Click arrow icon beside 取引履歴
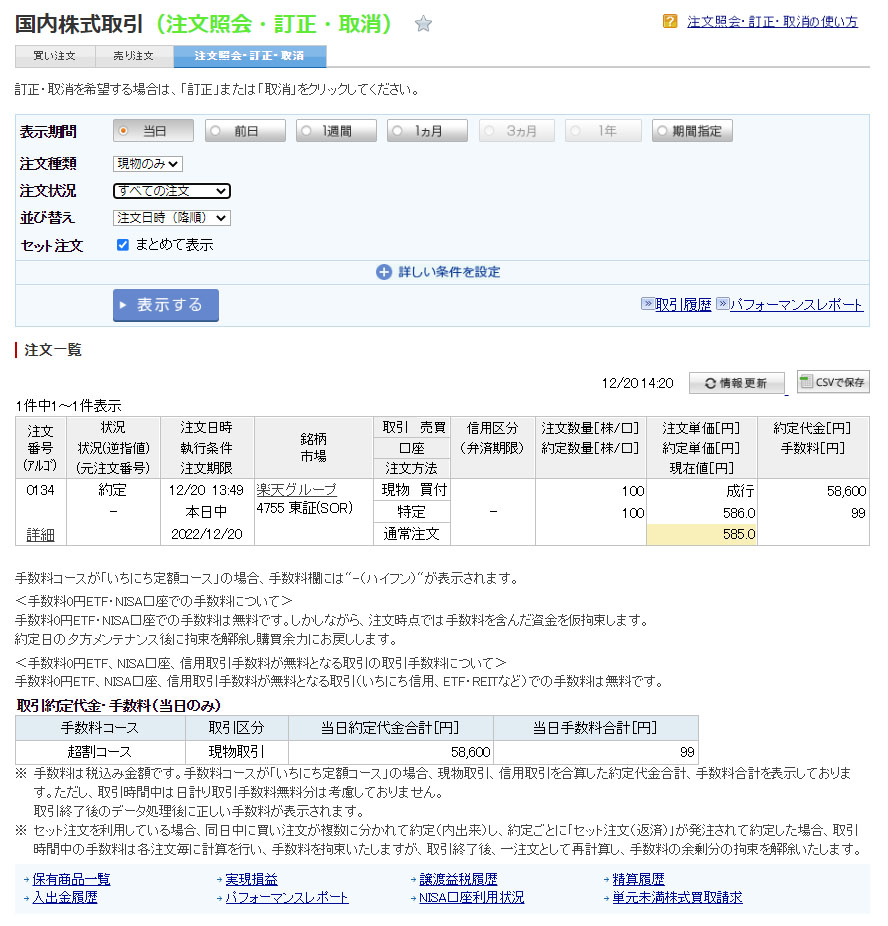Screen dimensions: 888x926 [x=647, y=305]
